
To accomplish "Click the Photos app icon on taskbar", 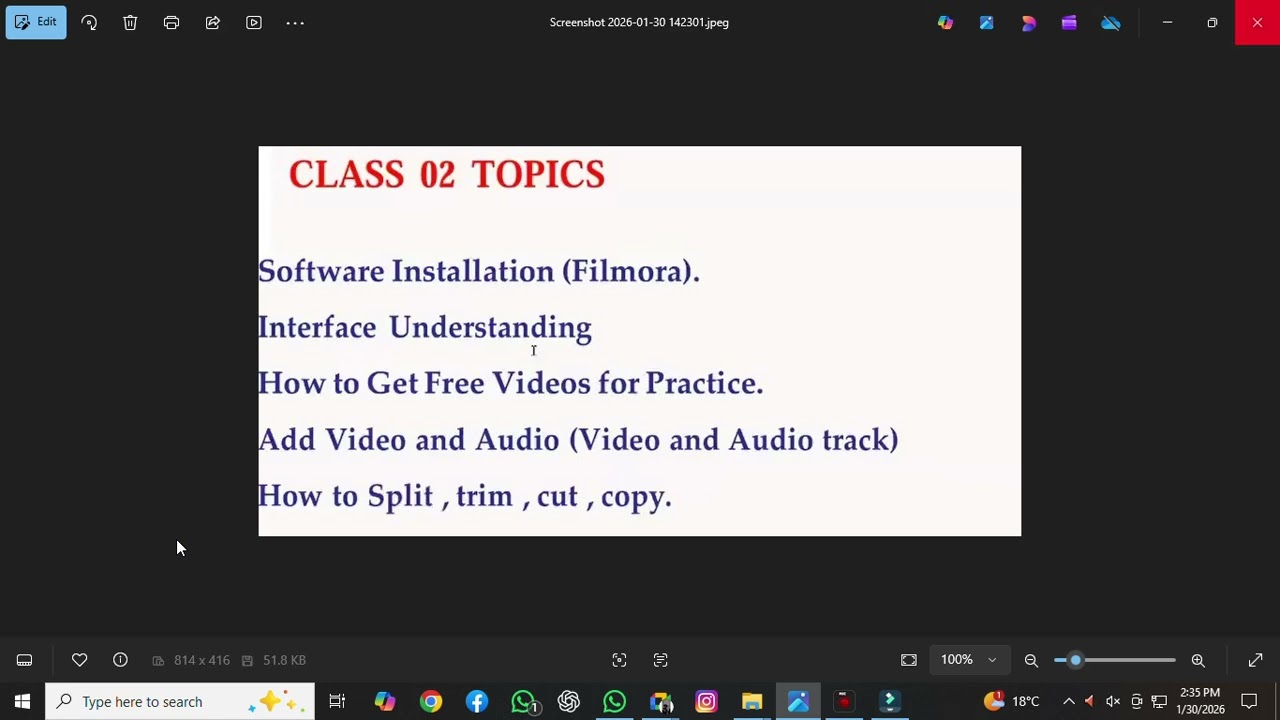I will click(x=798, y=701).
